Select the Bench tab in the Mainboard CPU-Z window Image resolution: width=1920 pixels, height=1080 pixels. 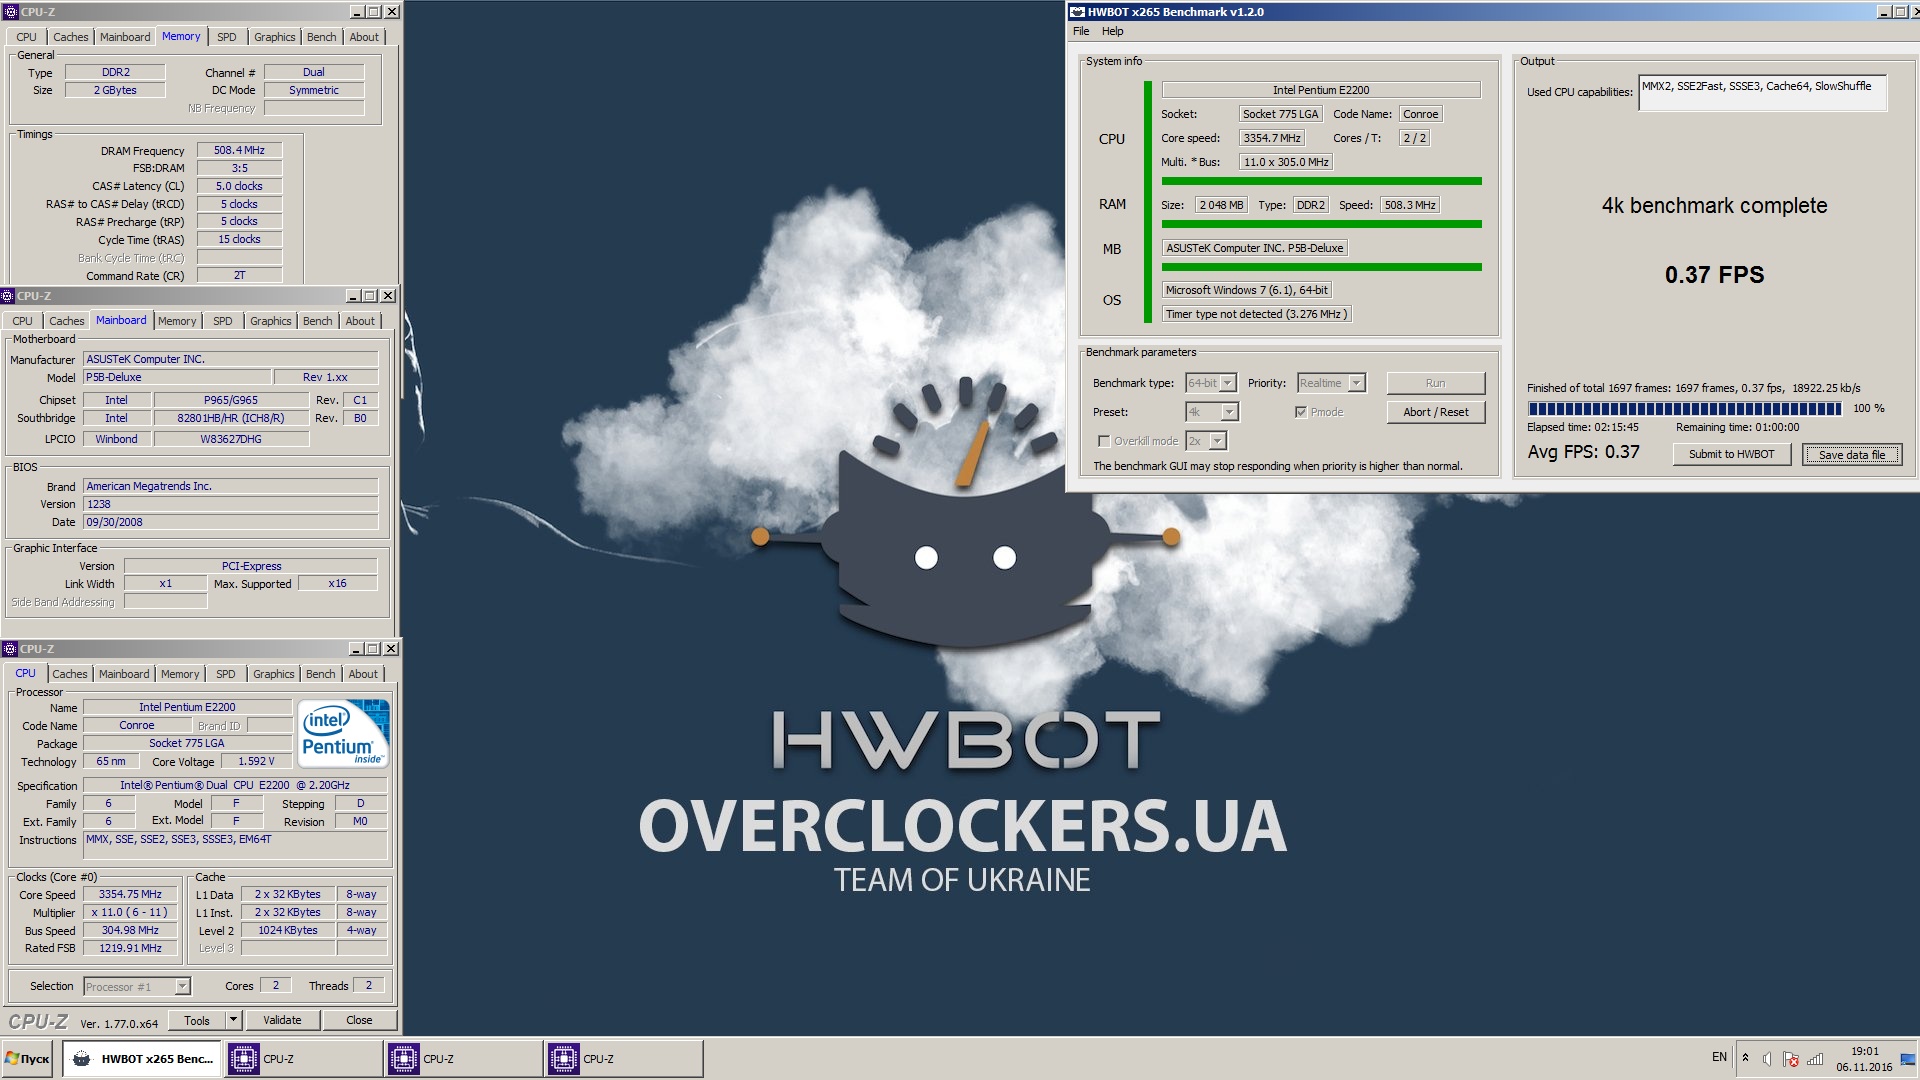[x=317, y=321]
